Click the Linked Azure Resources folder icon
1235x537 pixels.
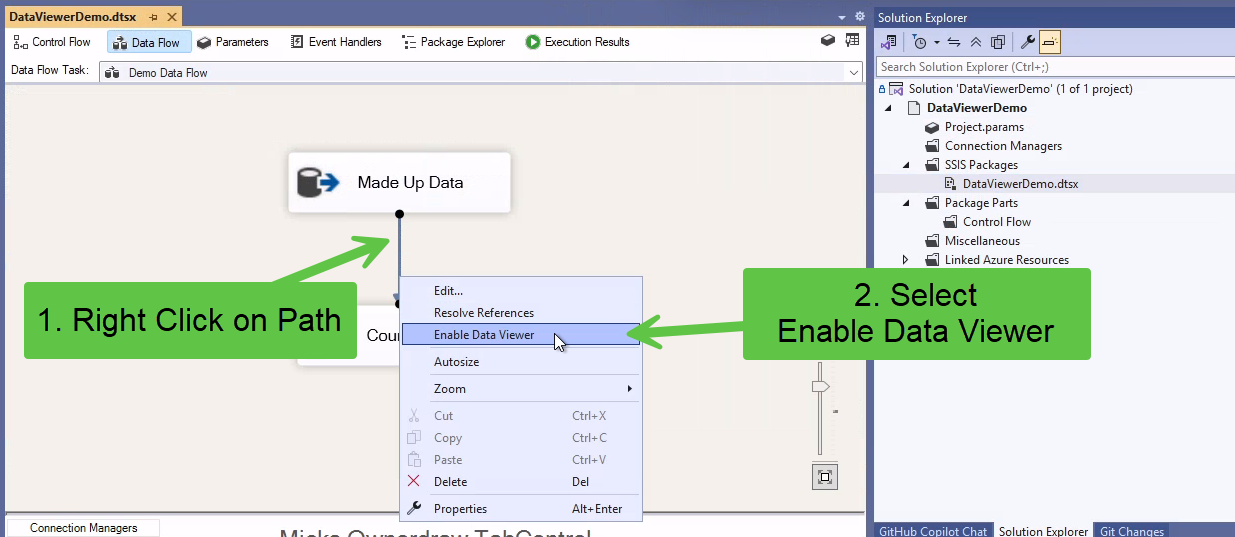tap(932, 260)
